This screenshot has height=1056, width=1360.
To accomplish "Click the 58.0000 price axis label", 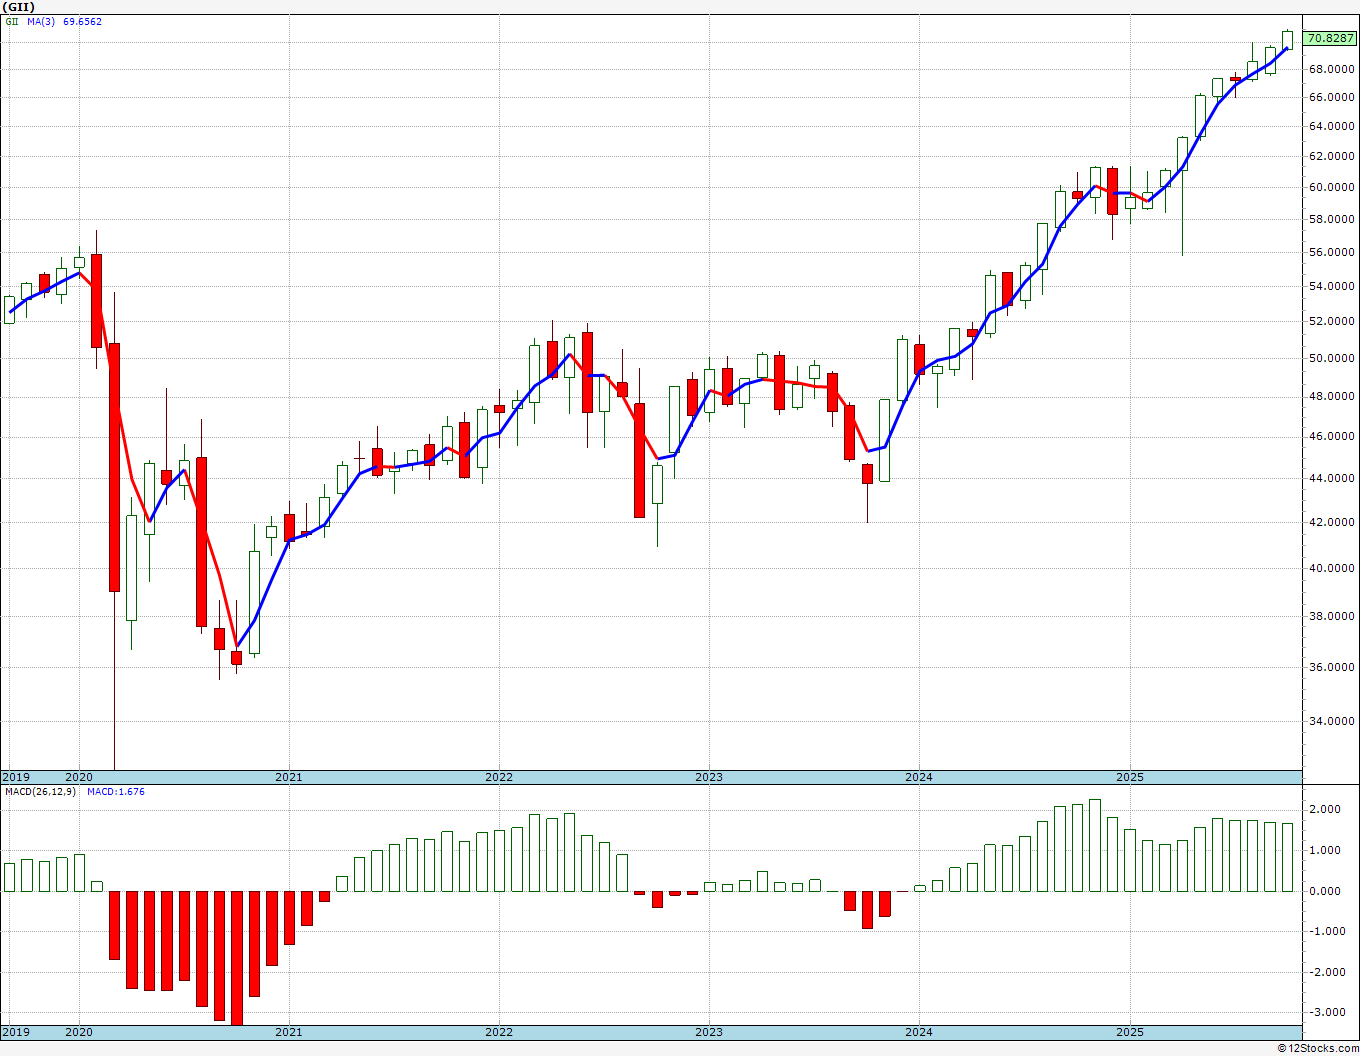I will (1332, 219).
